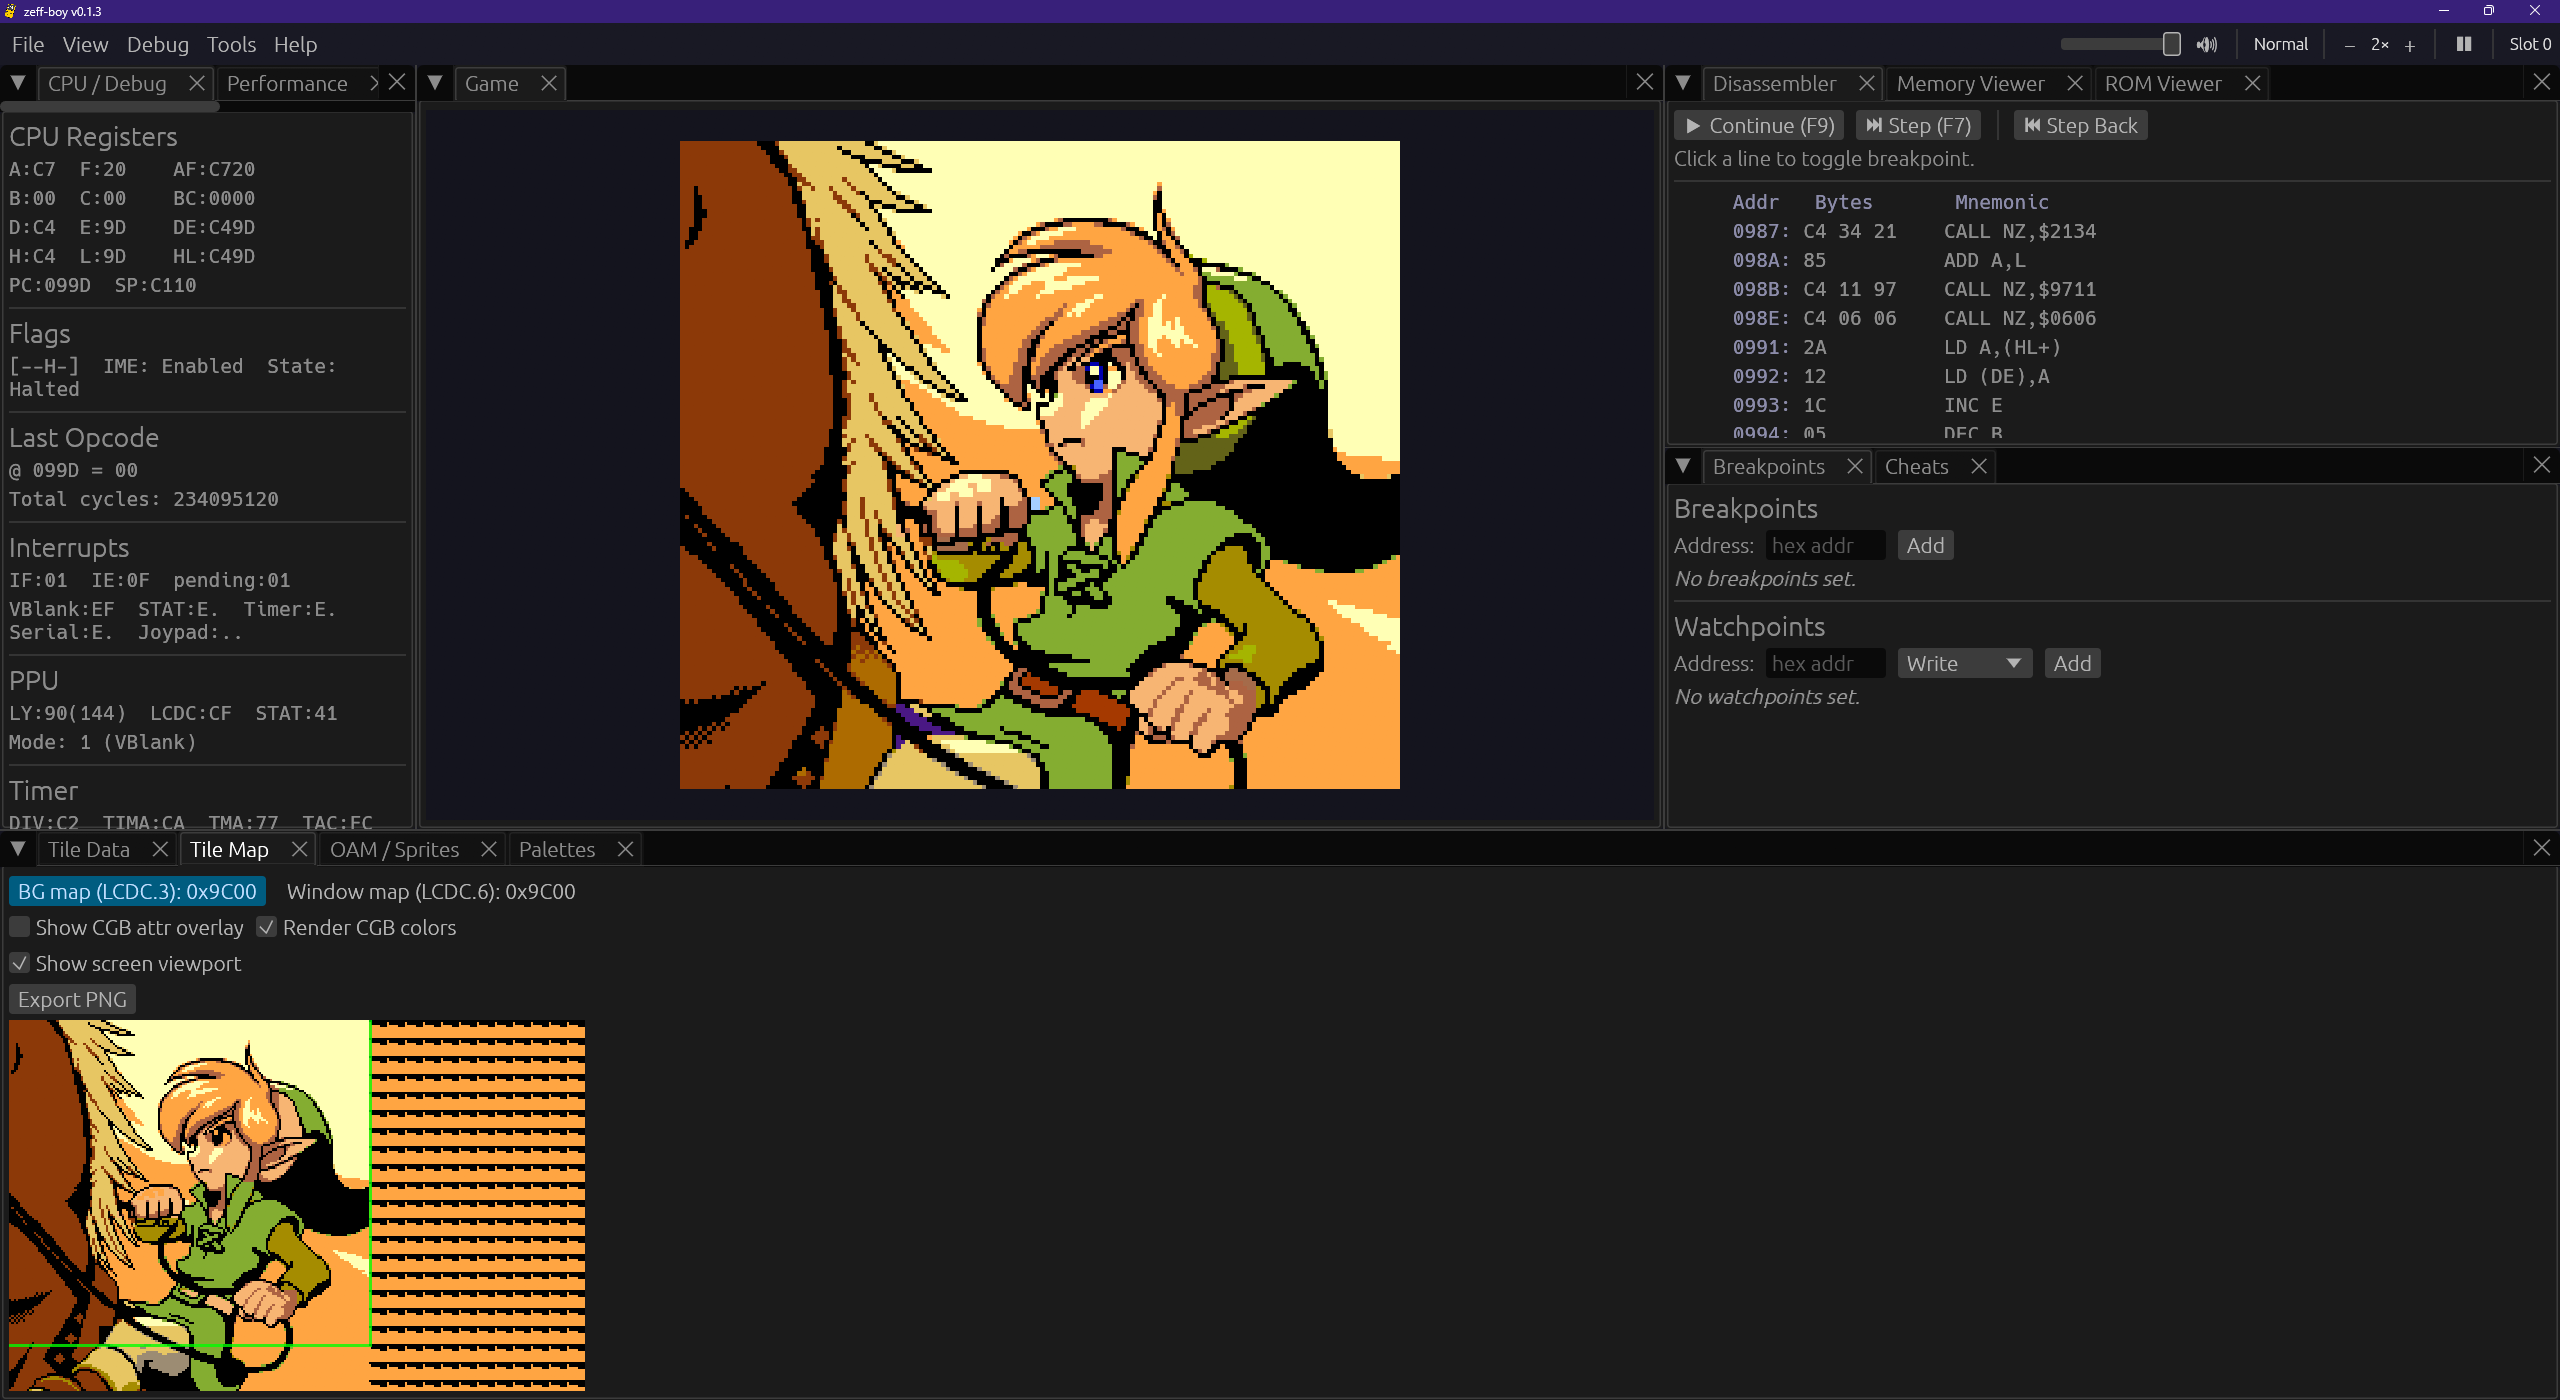The image size is (2560, 1400).
Task: Close the Cheats tab
Action: pyautogui.click(x=1978, y=466)
